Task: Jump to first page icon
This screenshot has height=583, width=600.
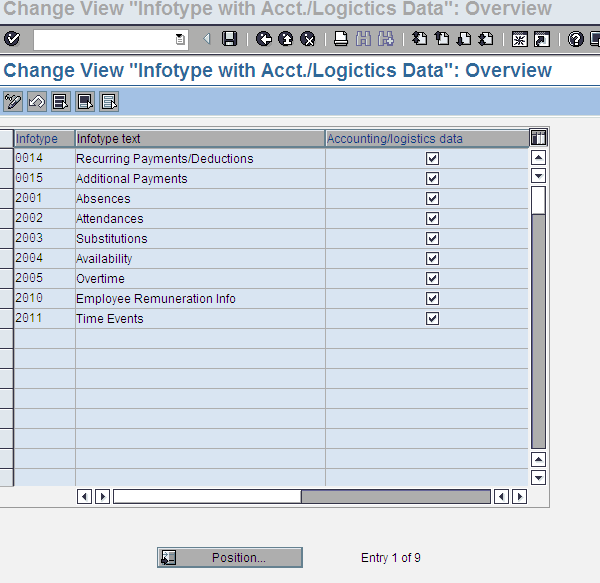Action: click(419, 39)
